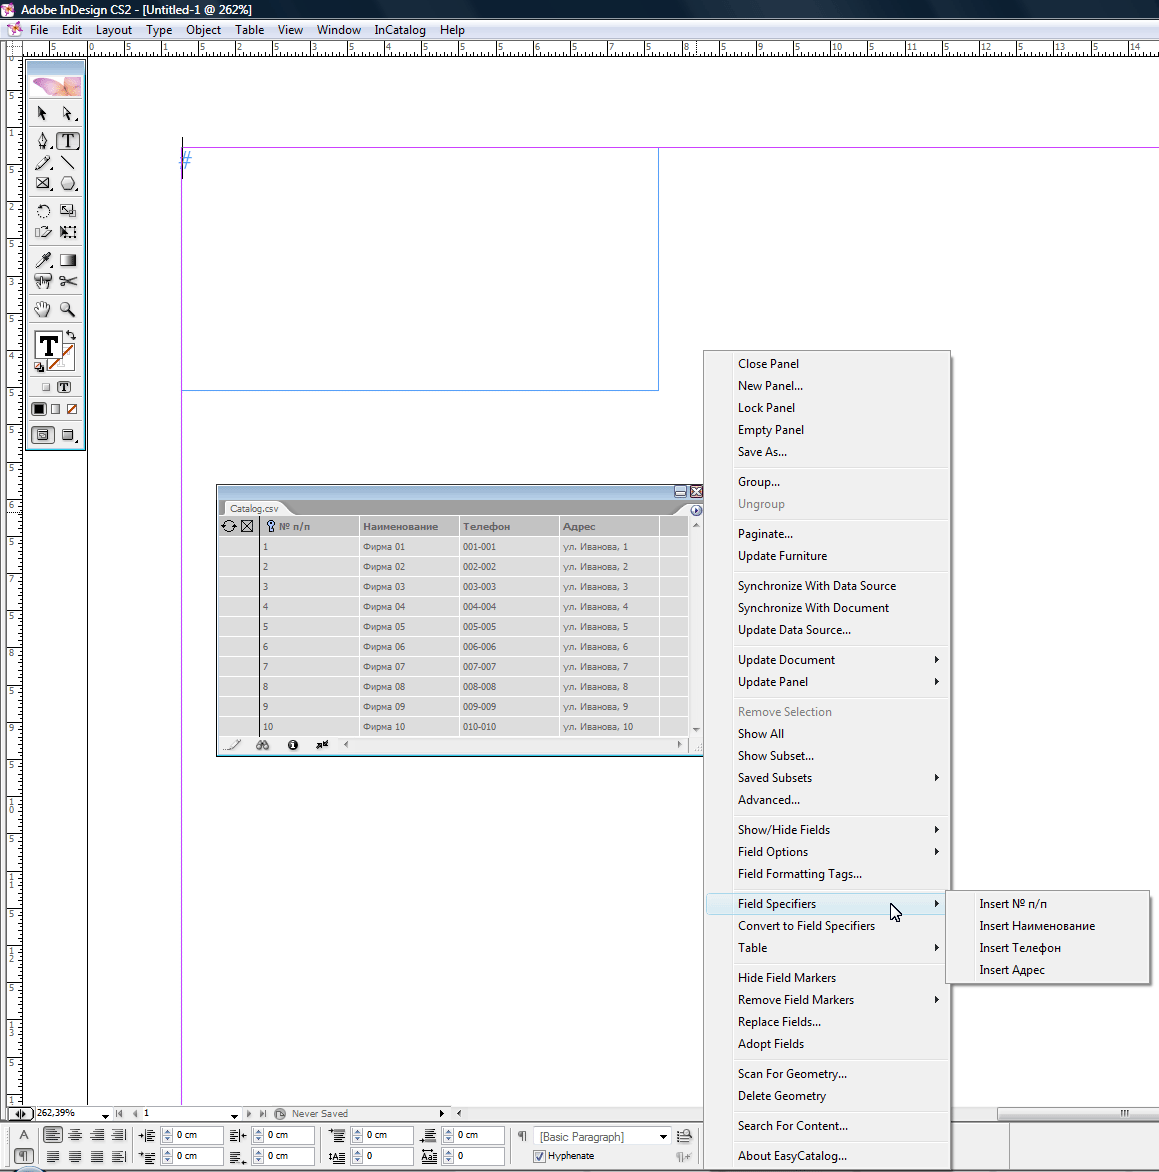Select the Pen tool
The image size is (1159, 1172).
coord(43,141)
